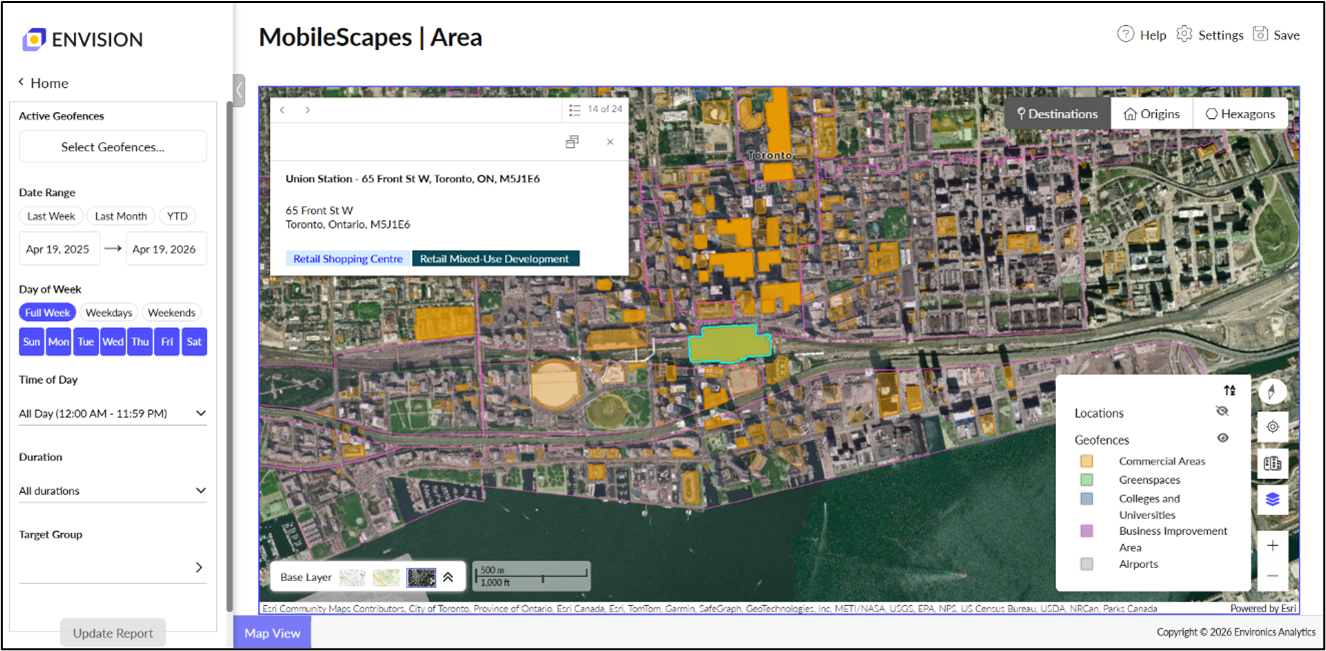This screenshot has width=1326, height=651.
Task: Select Weekdays preset
Action: (x=109, y=313)
